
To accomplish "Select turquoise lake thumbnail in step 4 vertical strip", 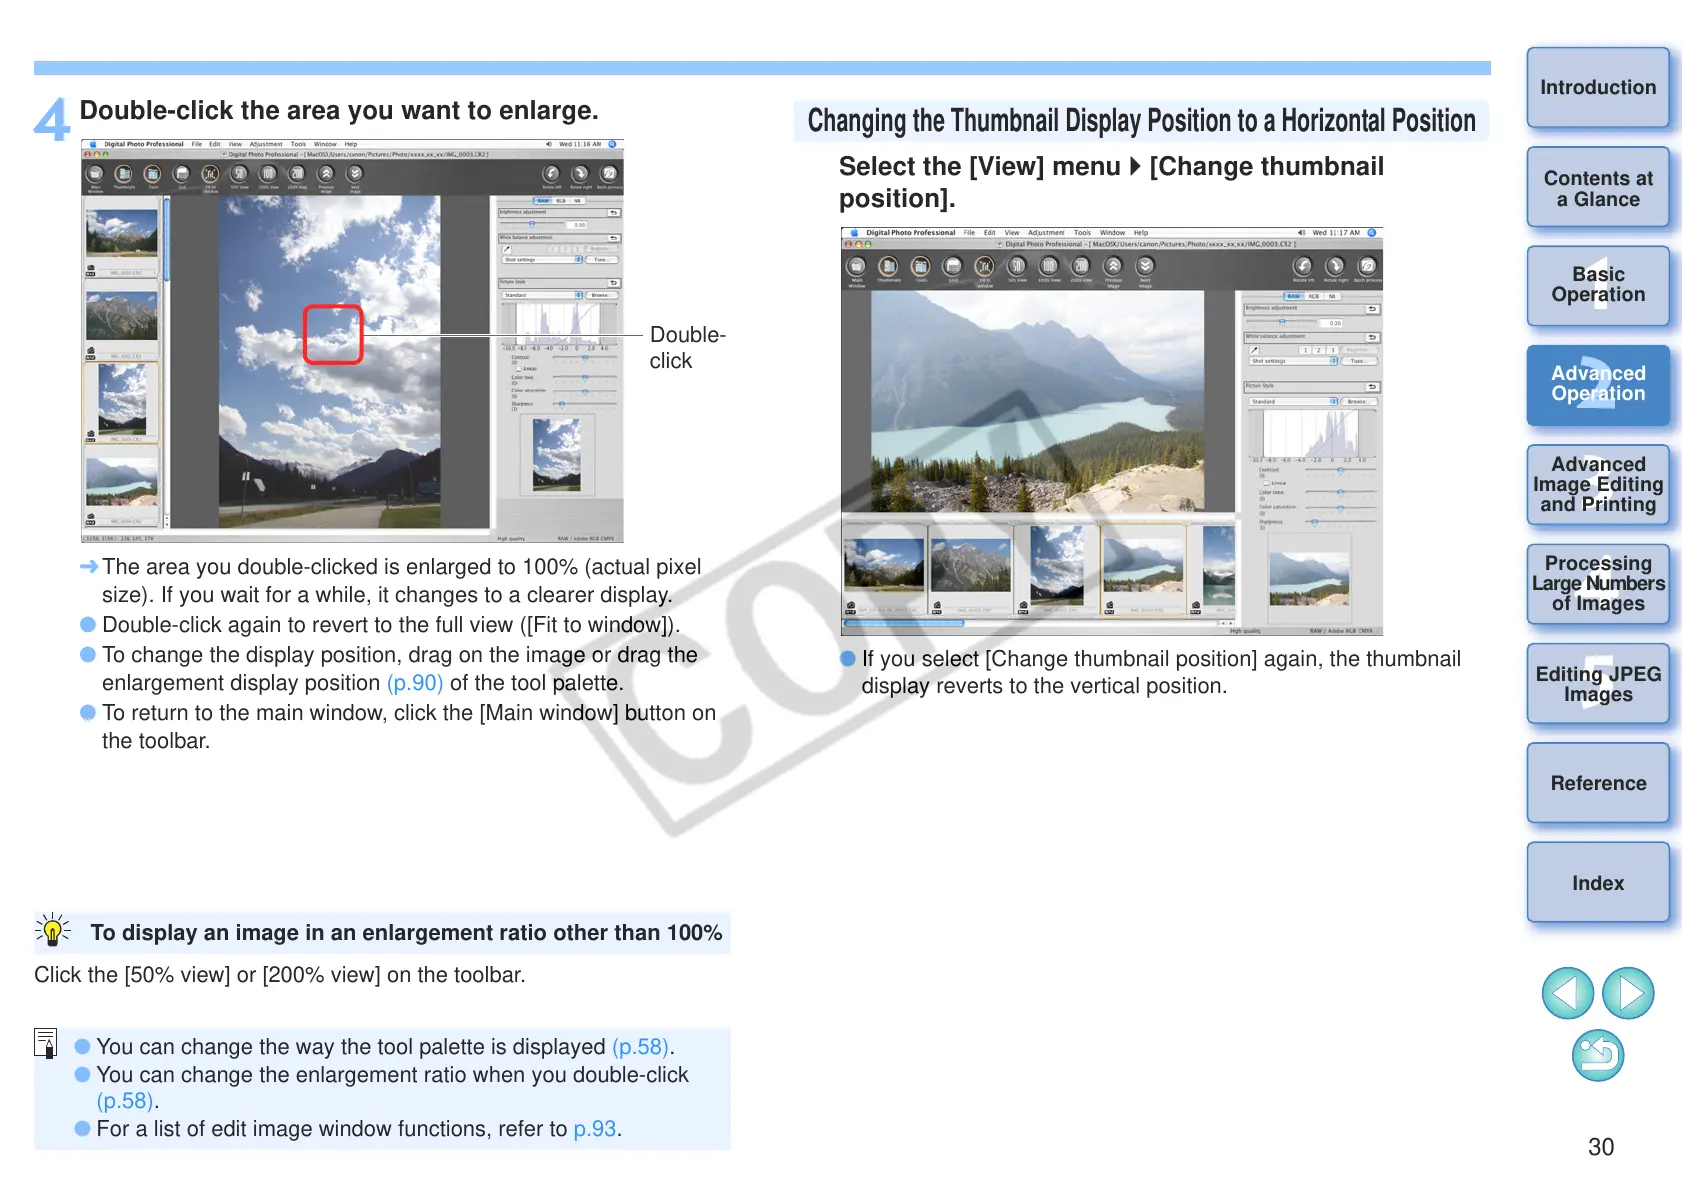I will click(x=122, y=484).
